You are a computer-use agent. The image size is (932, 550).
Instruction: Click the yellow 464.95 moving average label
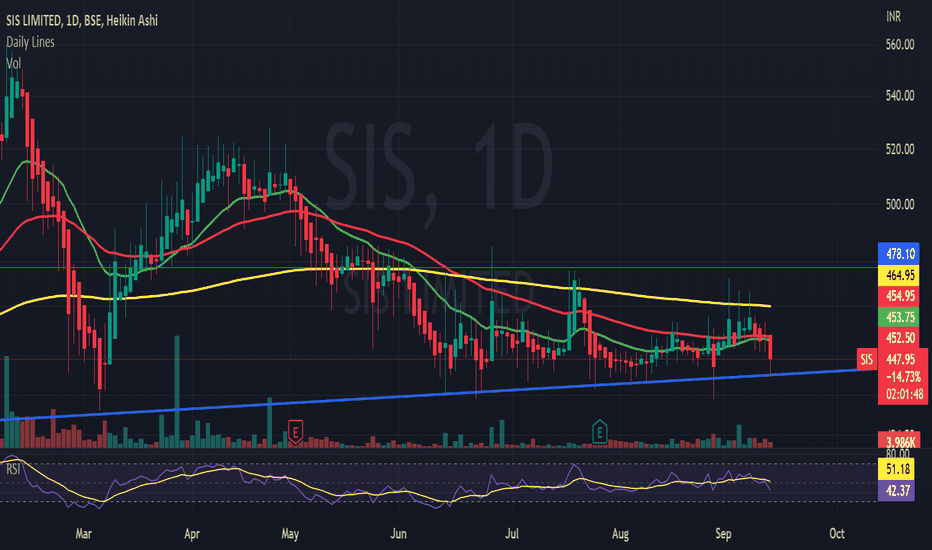click(x=898, y=275)
